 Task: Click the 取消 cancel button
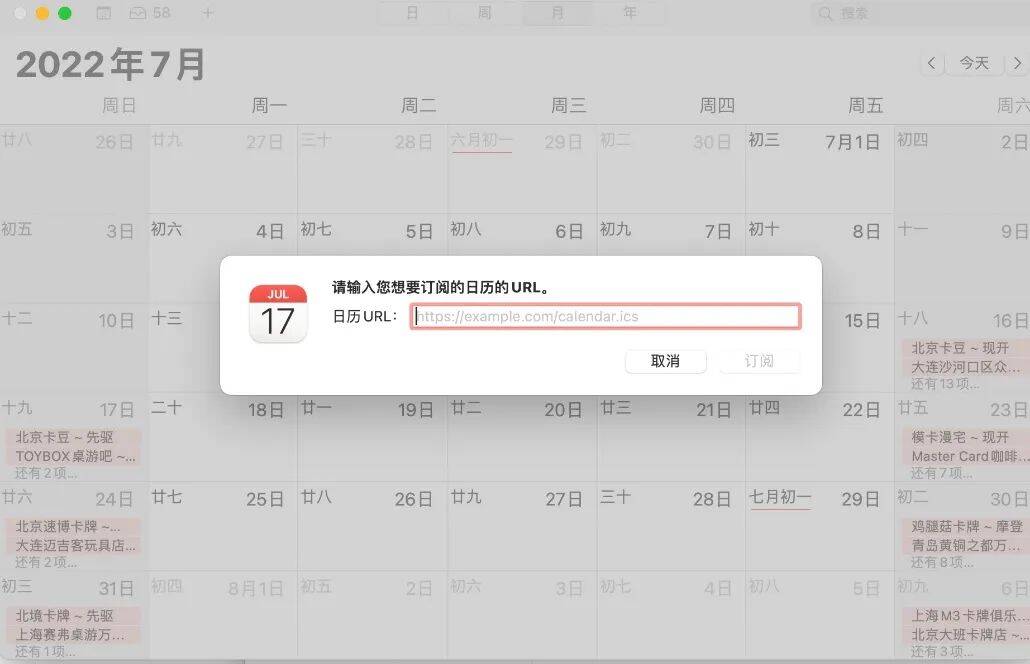pos(665,361)
